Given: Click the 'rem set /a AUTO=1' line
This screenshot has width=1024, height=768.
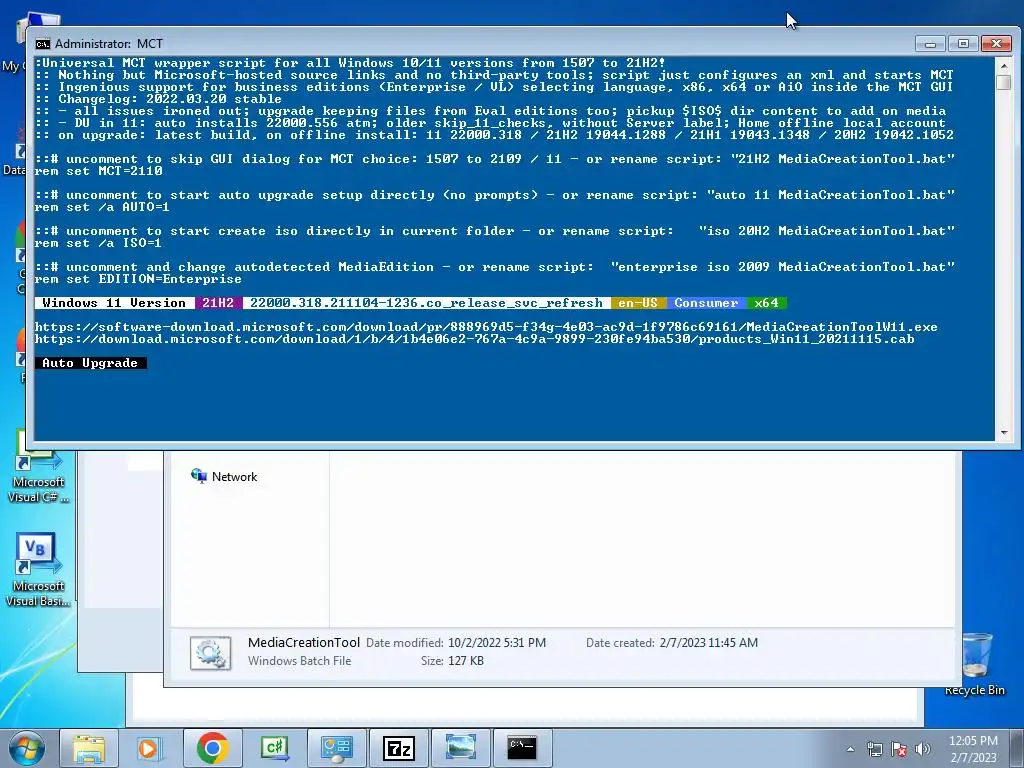Looking at the screenshot, I should coord(102,207).
